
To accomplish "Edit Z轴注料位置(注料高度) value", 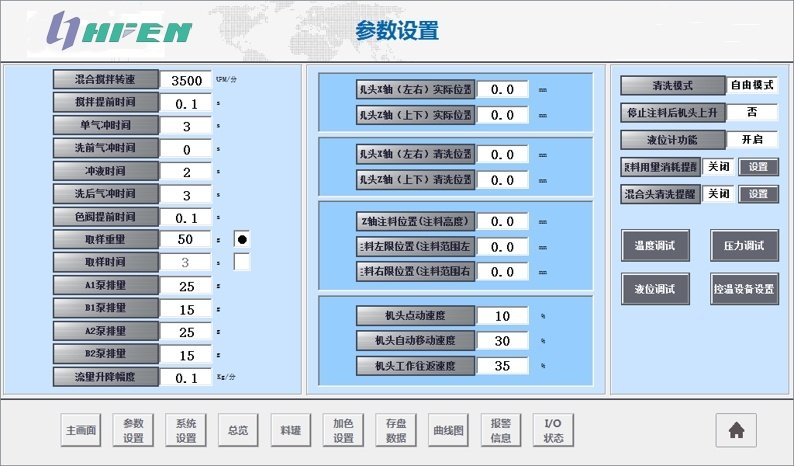I will (502, 222).
